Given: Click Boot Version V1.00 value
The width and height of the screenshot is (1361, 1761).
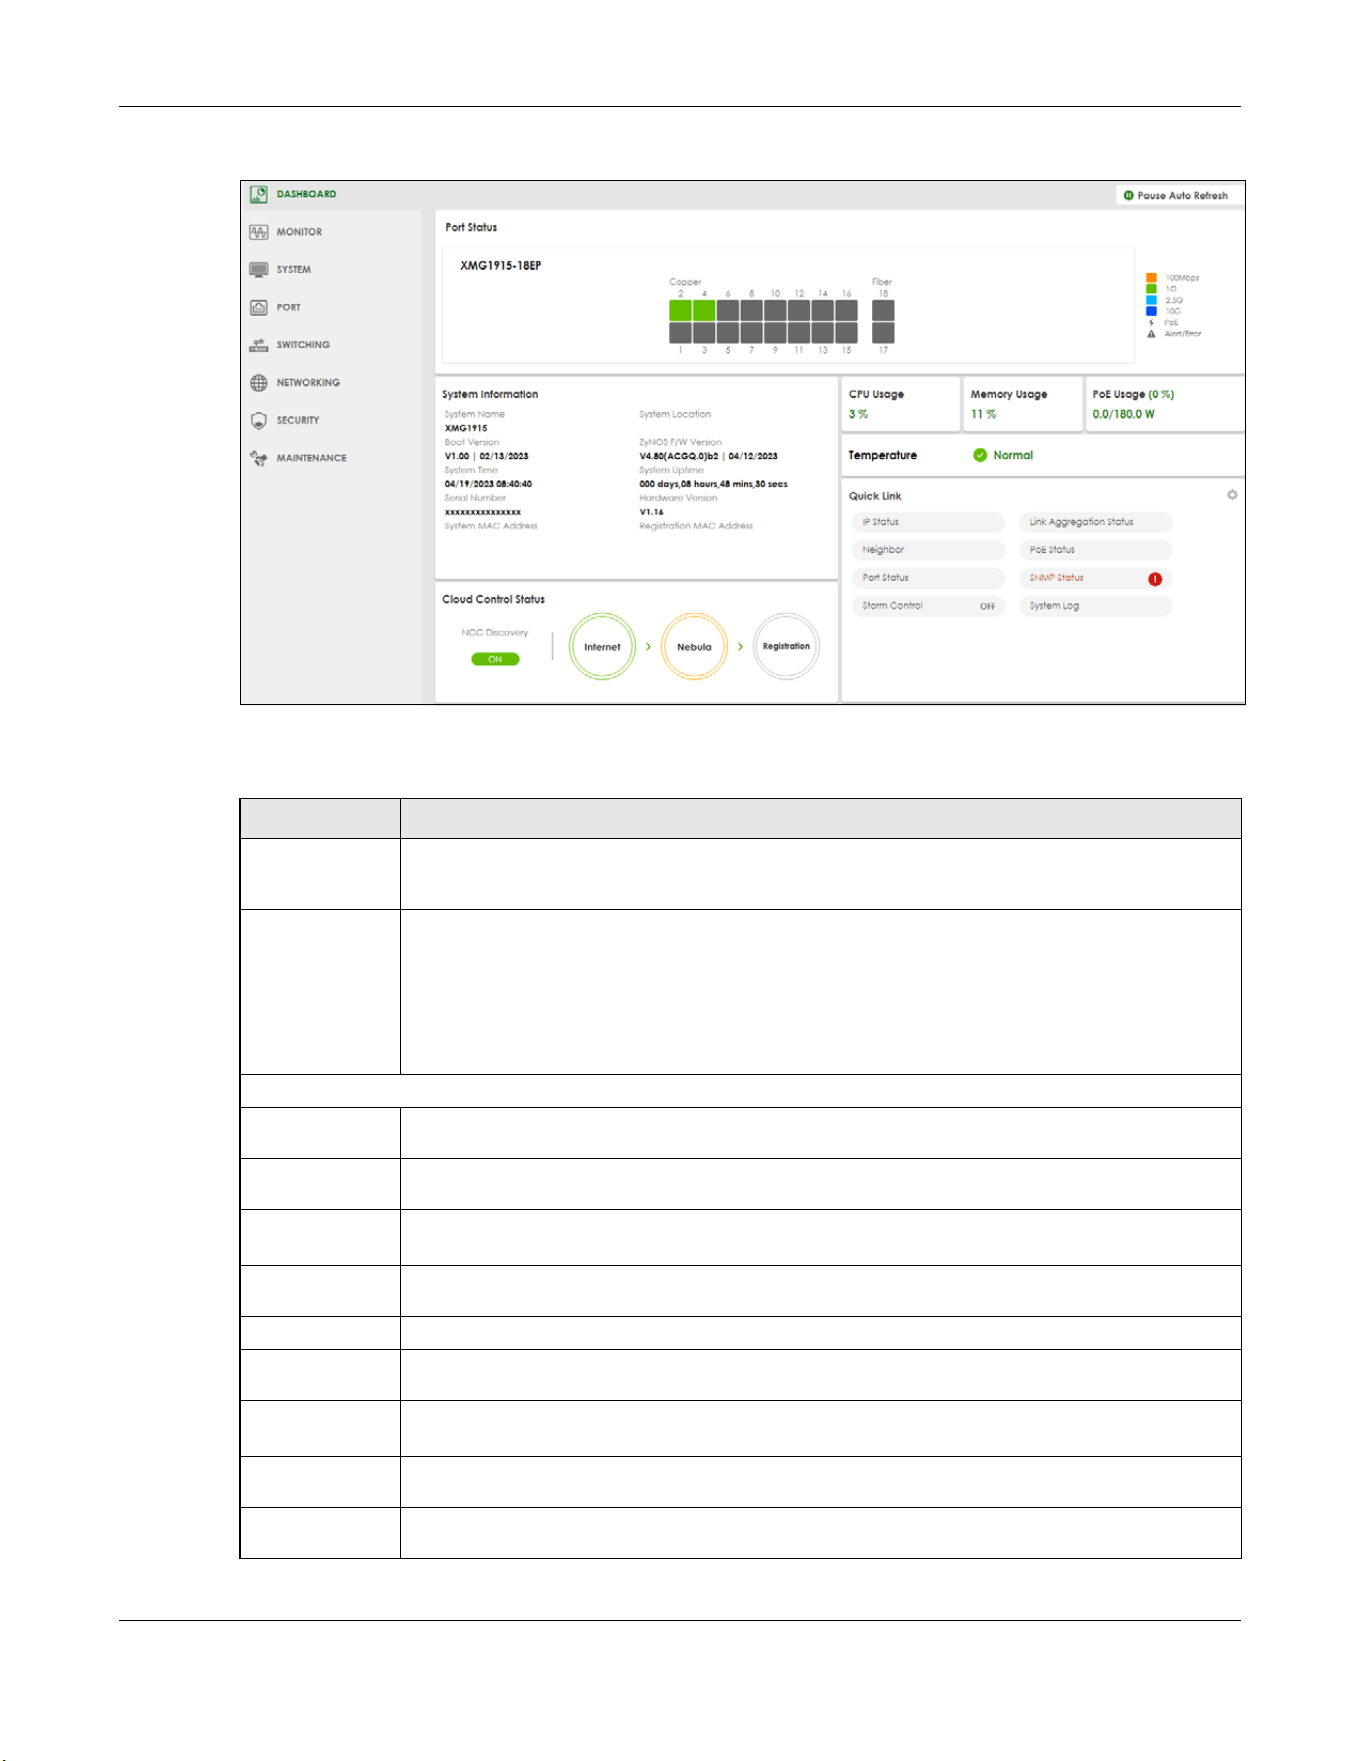Looking at the screenshot, I should pyautogui.click(x=457, y=456).
